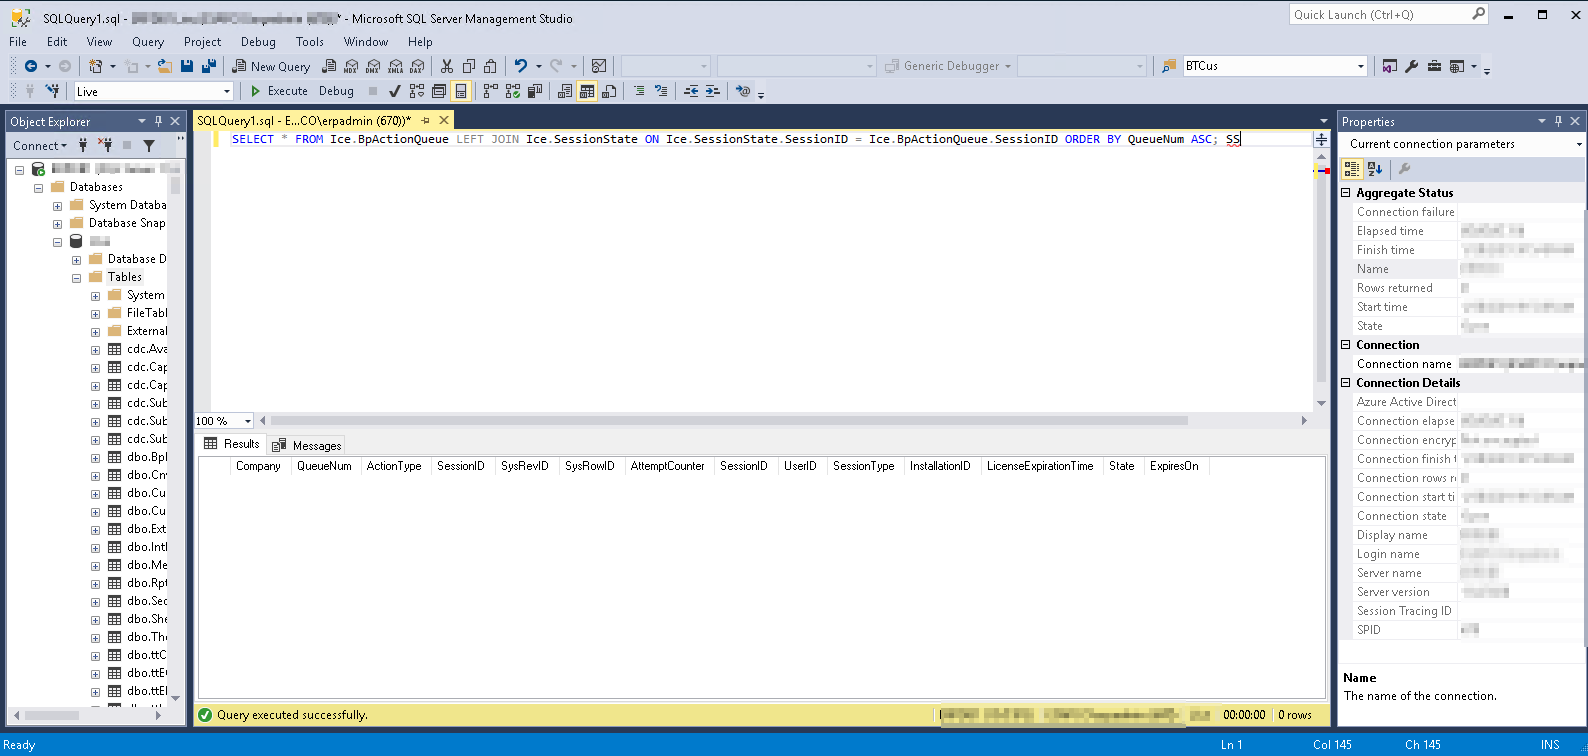The width and height of the screenshot is (1588, 756).
Task: Click the Quick Launch search field
Action: pos(1378,15)
